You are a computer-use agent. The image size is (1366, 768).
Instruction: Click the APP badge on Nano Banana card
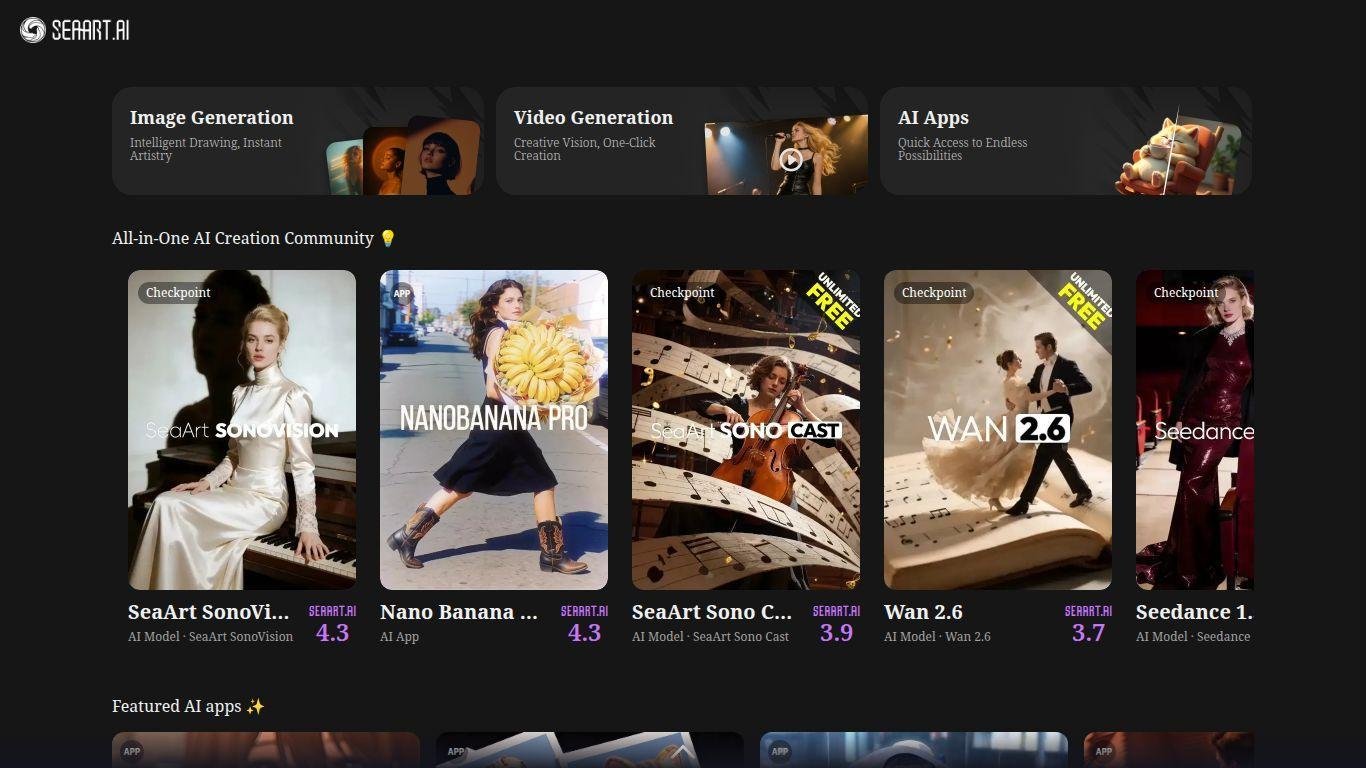point(402,294)
